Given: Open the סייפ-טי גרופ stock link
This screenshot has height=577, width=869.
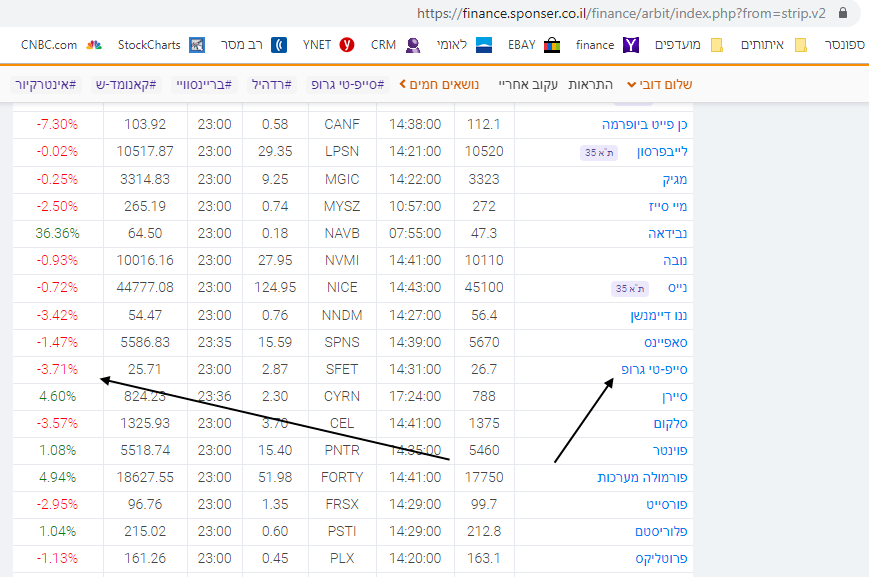Looking at the screenshot, I should click(x=655, y=369).
